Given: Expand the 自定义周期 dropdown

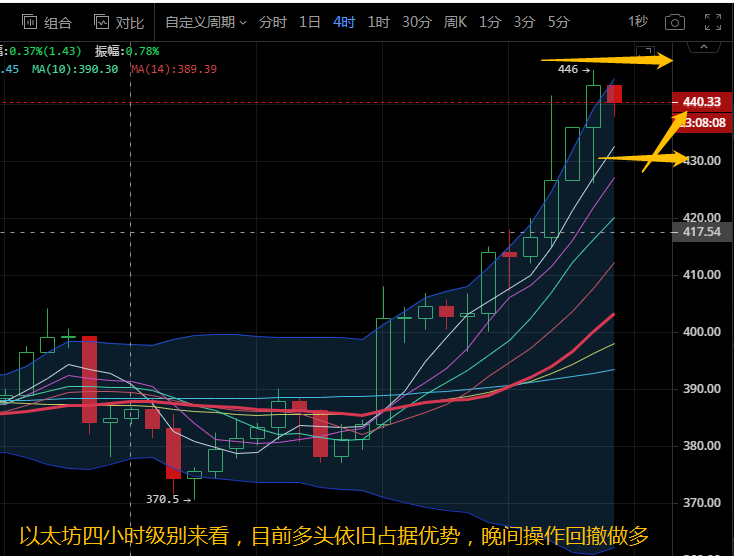Looking at the screenshot, I should click(x=205, y=22).
